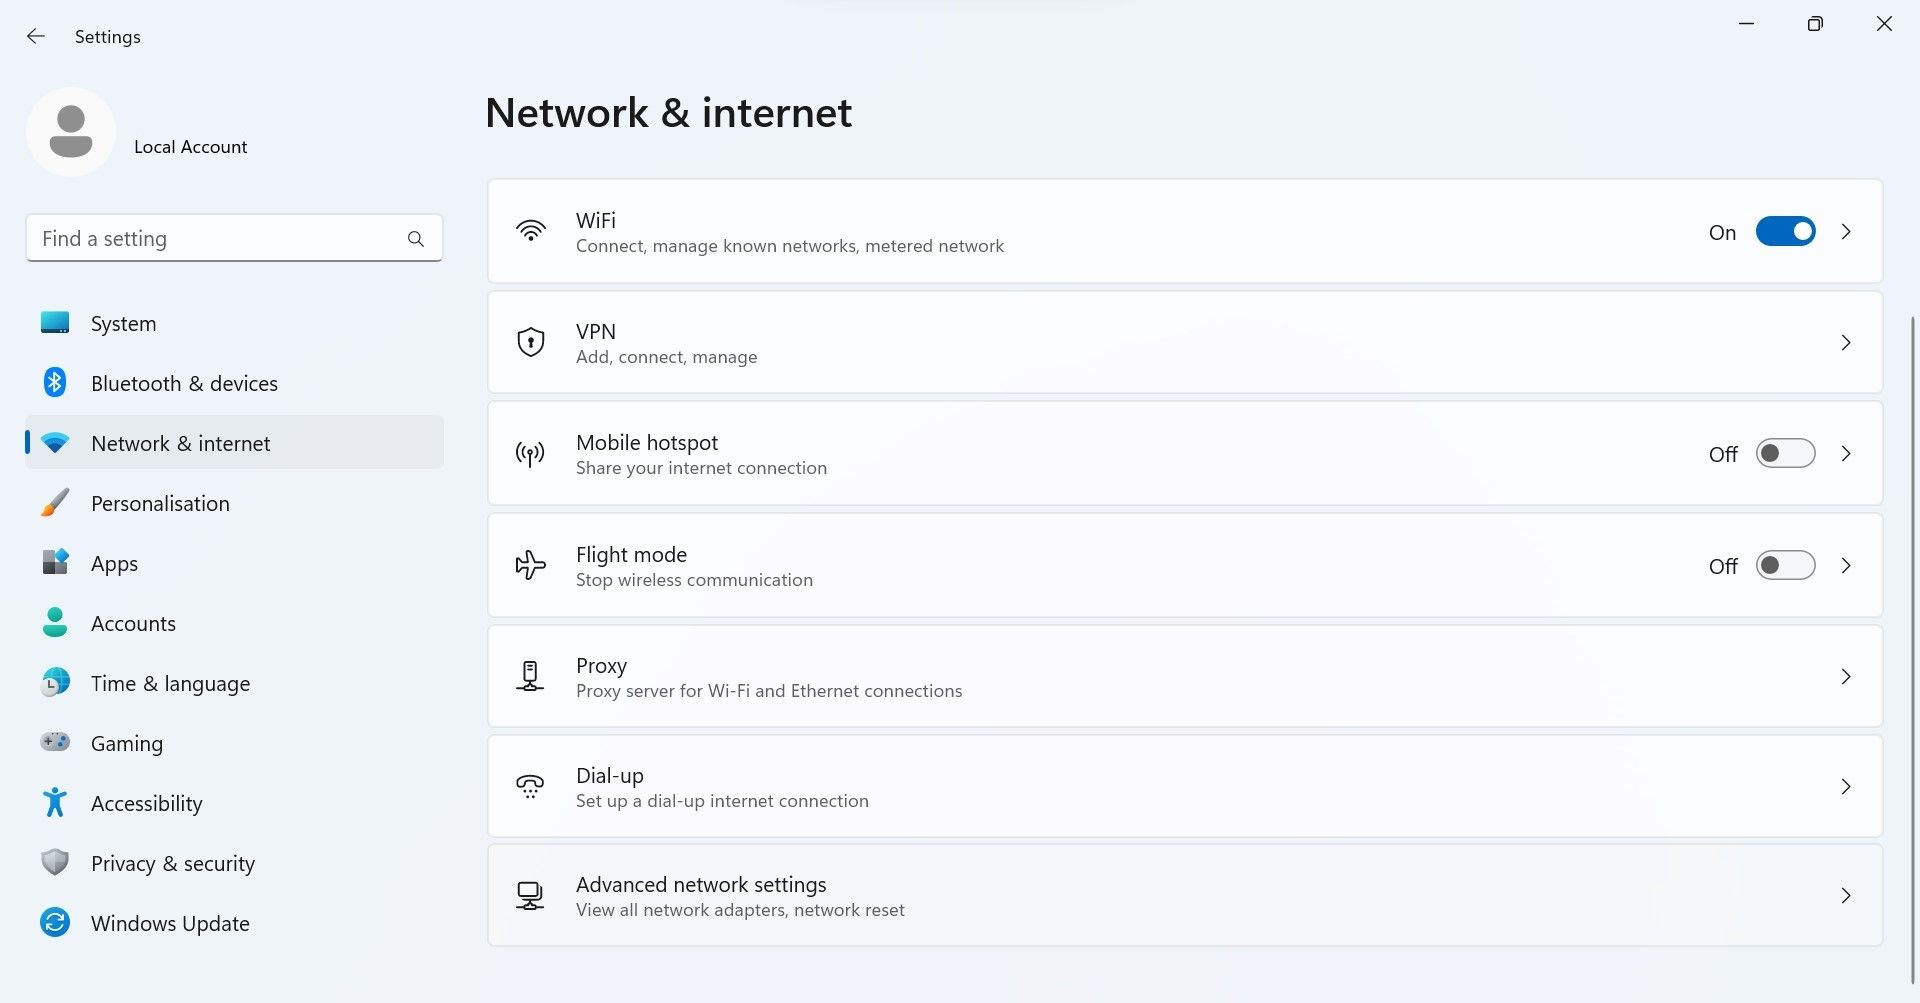Open the Personalisation settings section
1920x1003 pixels.
pos(160,503)
